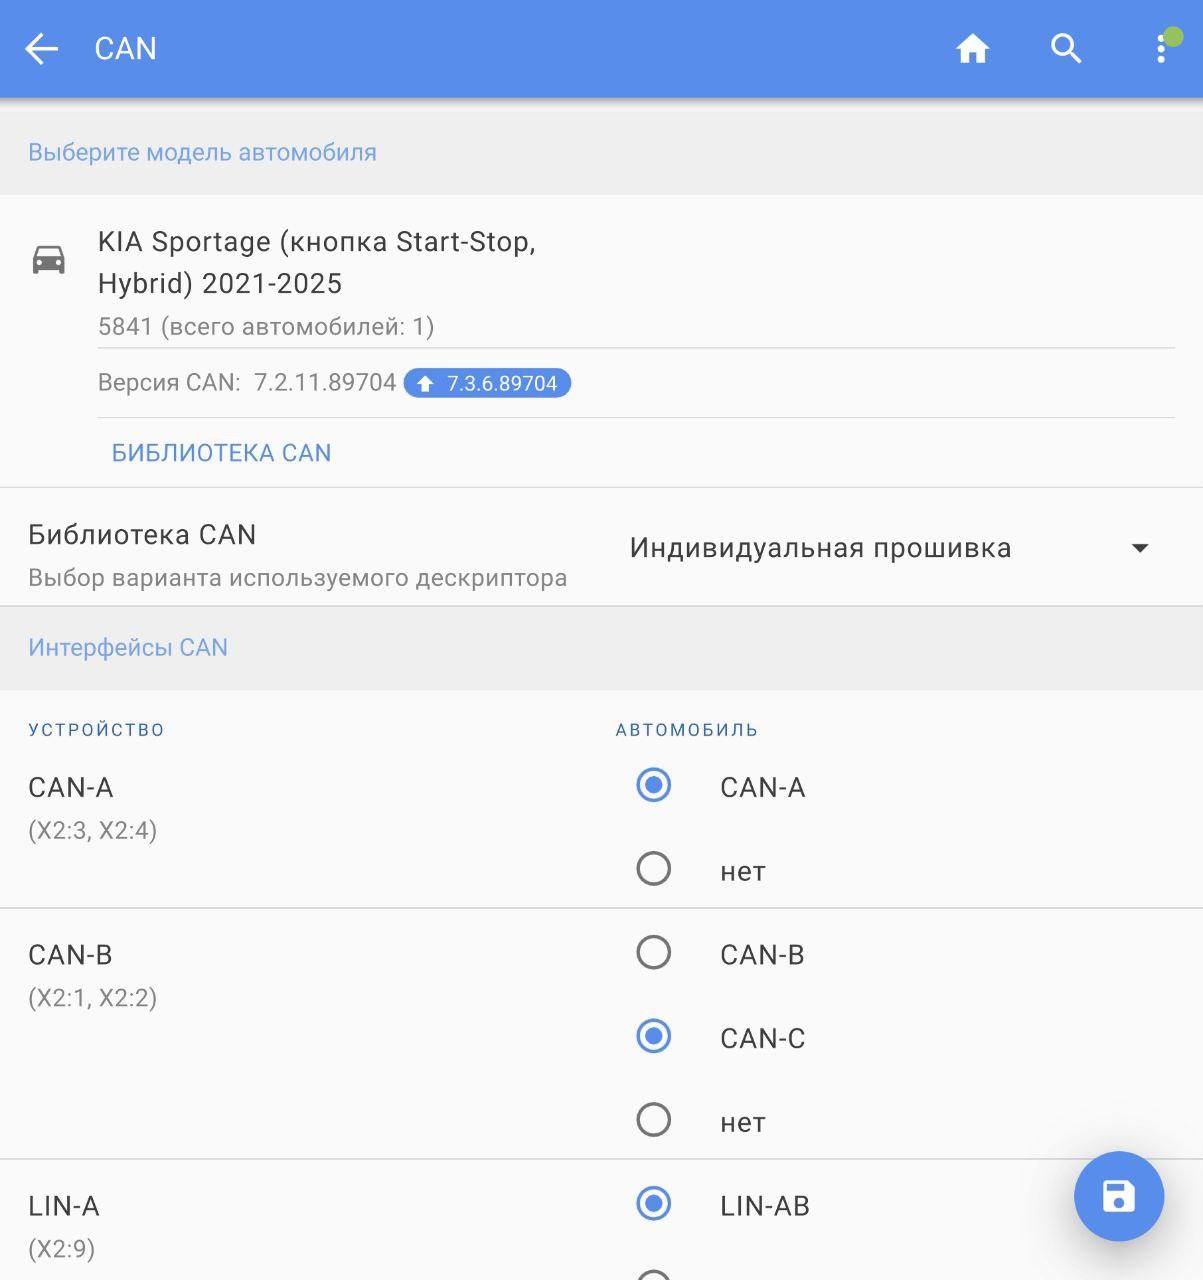Viewport: 1203px width, 1280px height.
Task: Click the car model icon
Action: coord(49,260)
